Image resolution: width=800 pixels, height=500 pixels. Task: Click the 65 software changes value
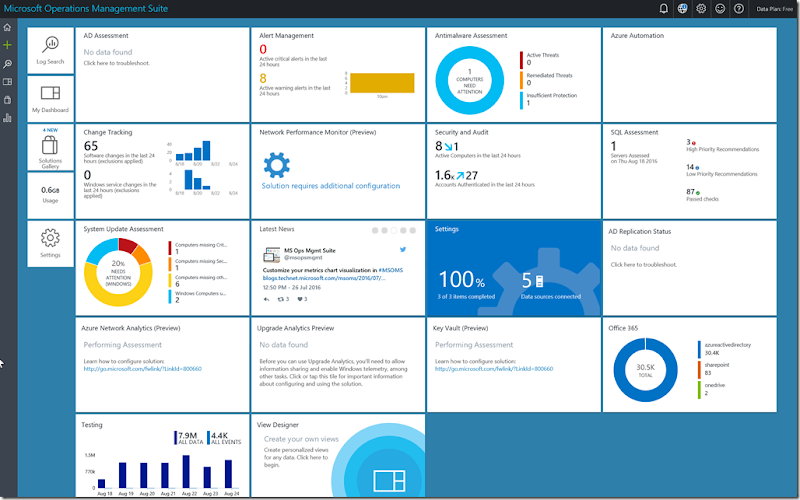[x=91, y=146]
